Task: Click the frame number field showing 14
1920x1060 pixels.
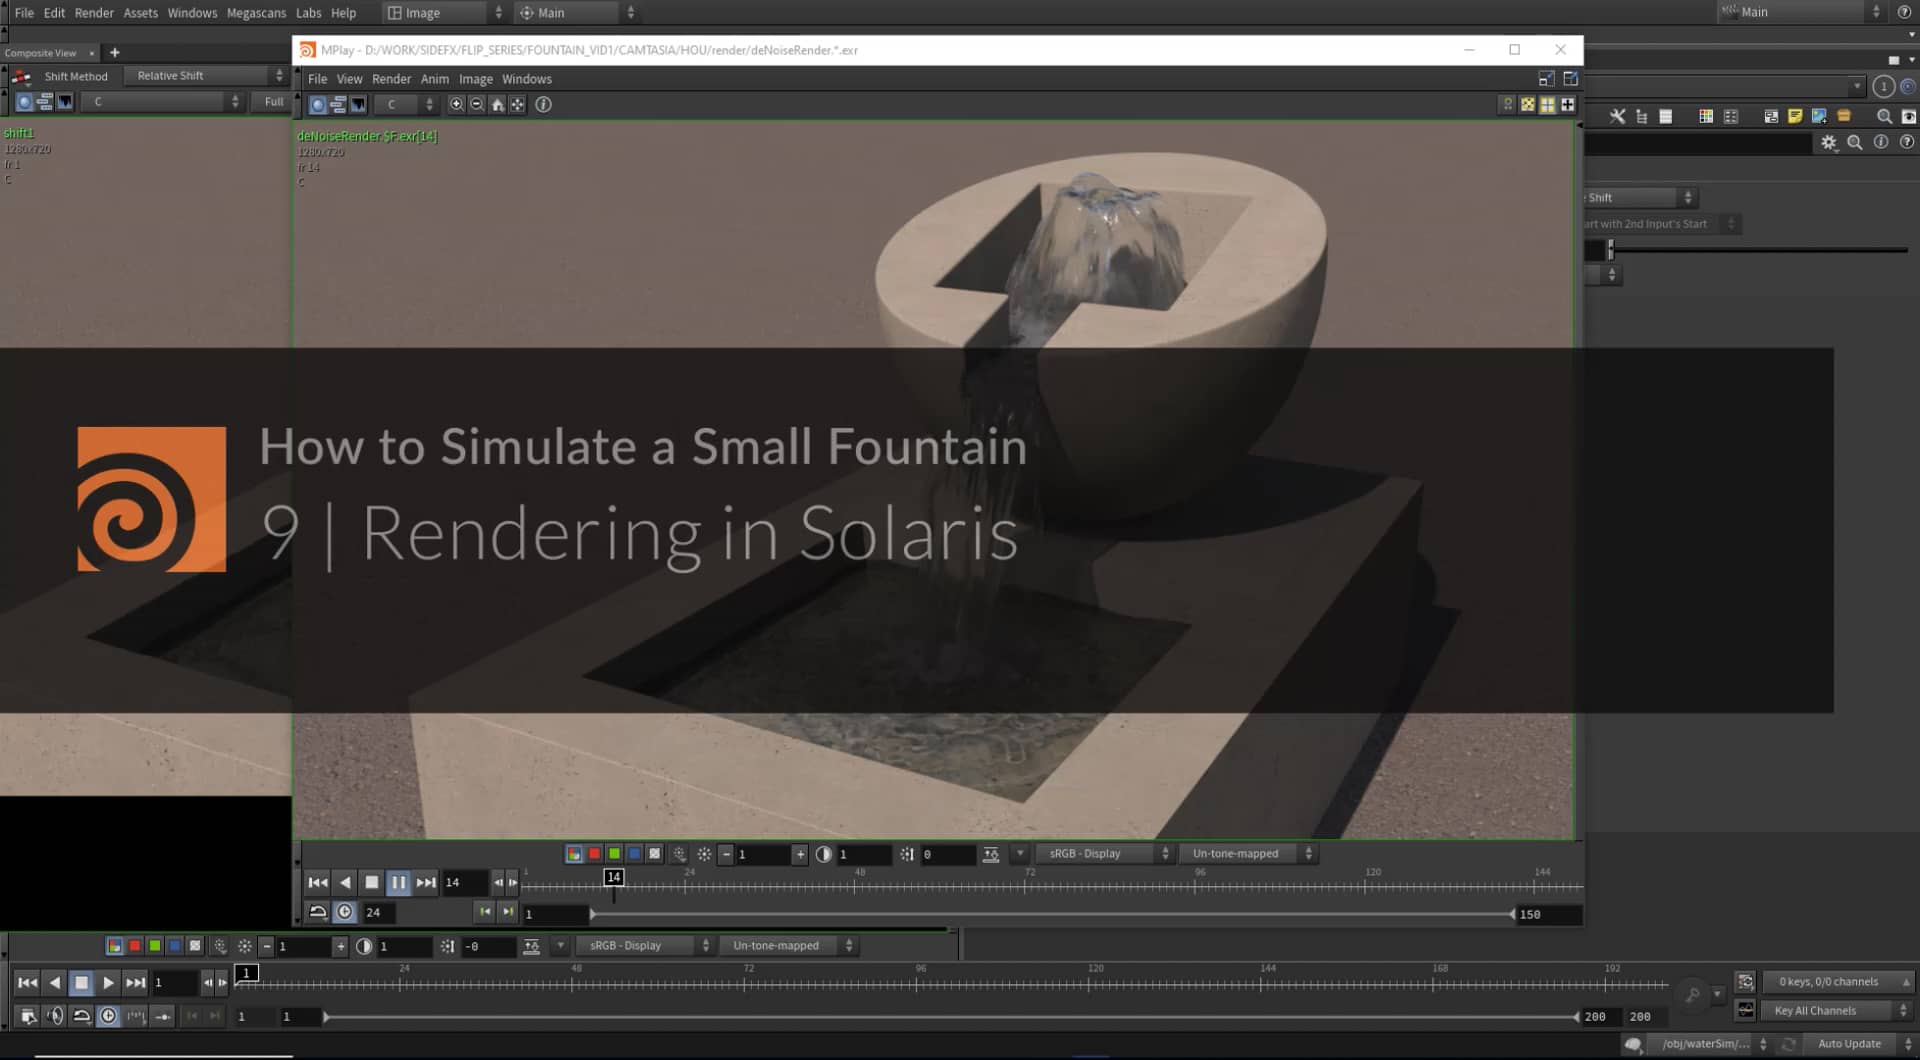Action: [464, 882]
